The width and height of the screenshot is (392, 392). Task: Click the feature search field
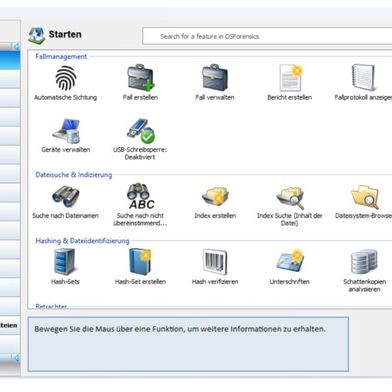click(267, 36)
